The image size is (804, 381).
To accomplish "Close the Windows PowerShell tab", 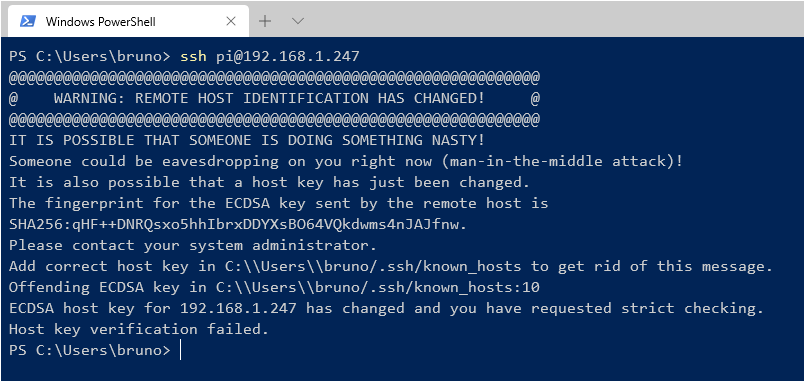I will click(x=231, y=21).
